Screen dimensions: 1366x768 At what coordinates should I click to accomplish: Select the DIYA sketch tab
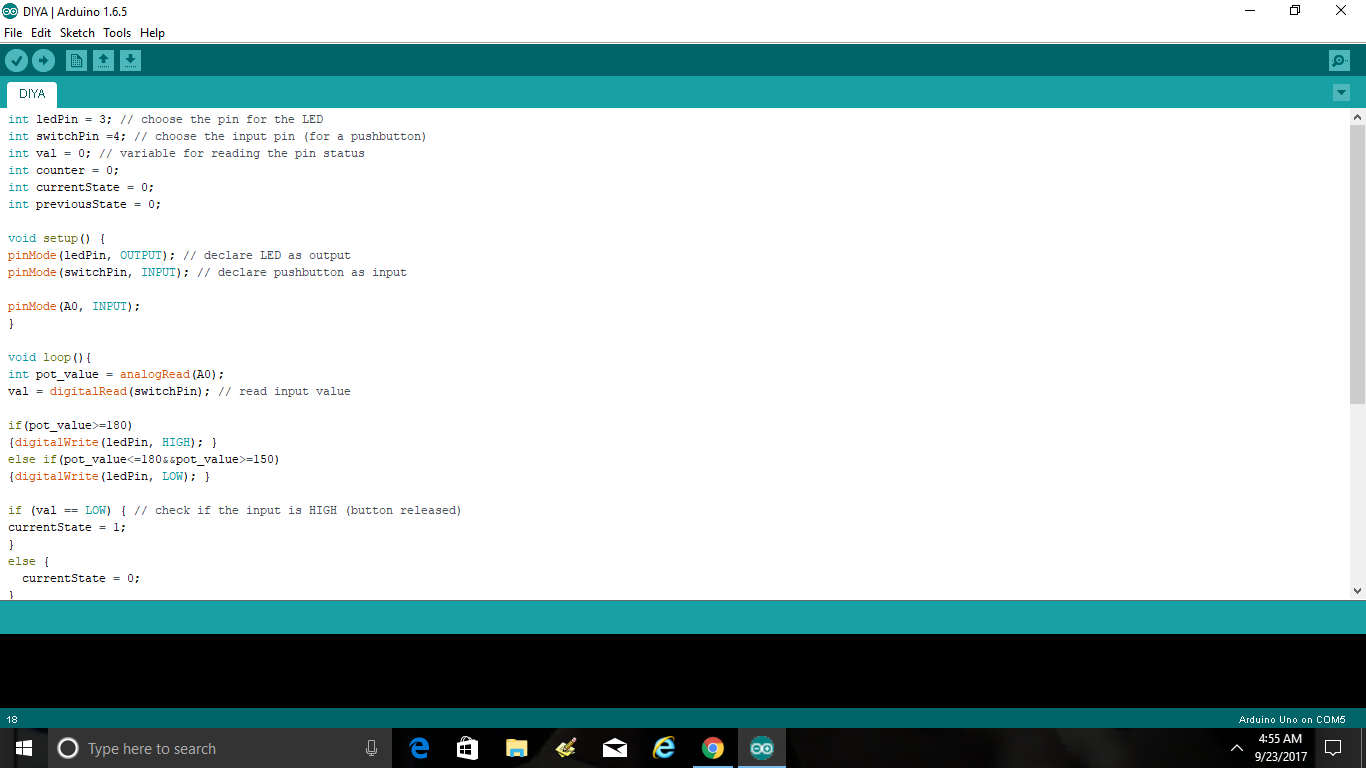[31, 93]
